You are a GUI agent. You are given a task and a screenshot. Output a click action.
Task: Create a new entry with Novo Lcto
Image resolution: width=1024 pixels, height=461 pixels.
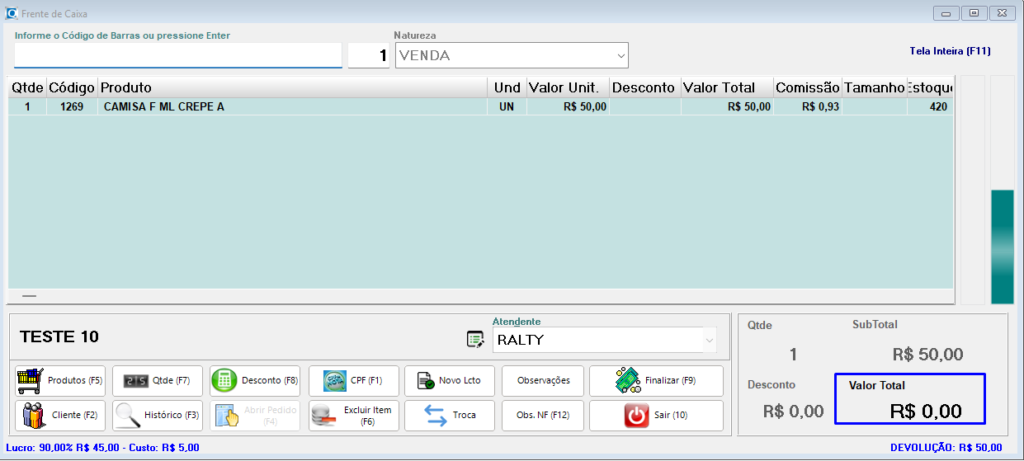tap(449, 380)
